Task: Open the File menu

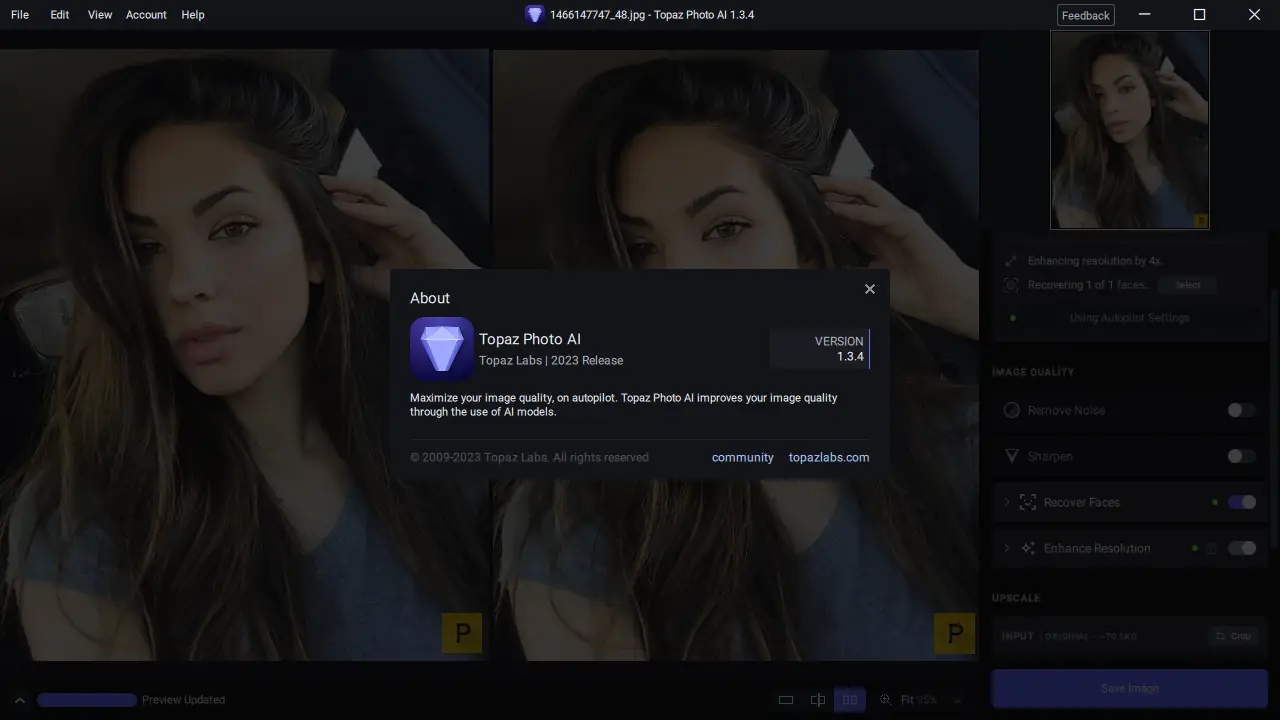Action: pos(20,15)
